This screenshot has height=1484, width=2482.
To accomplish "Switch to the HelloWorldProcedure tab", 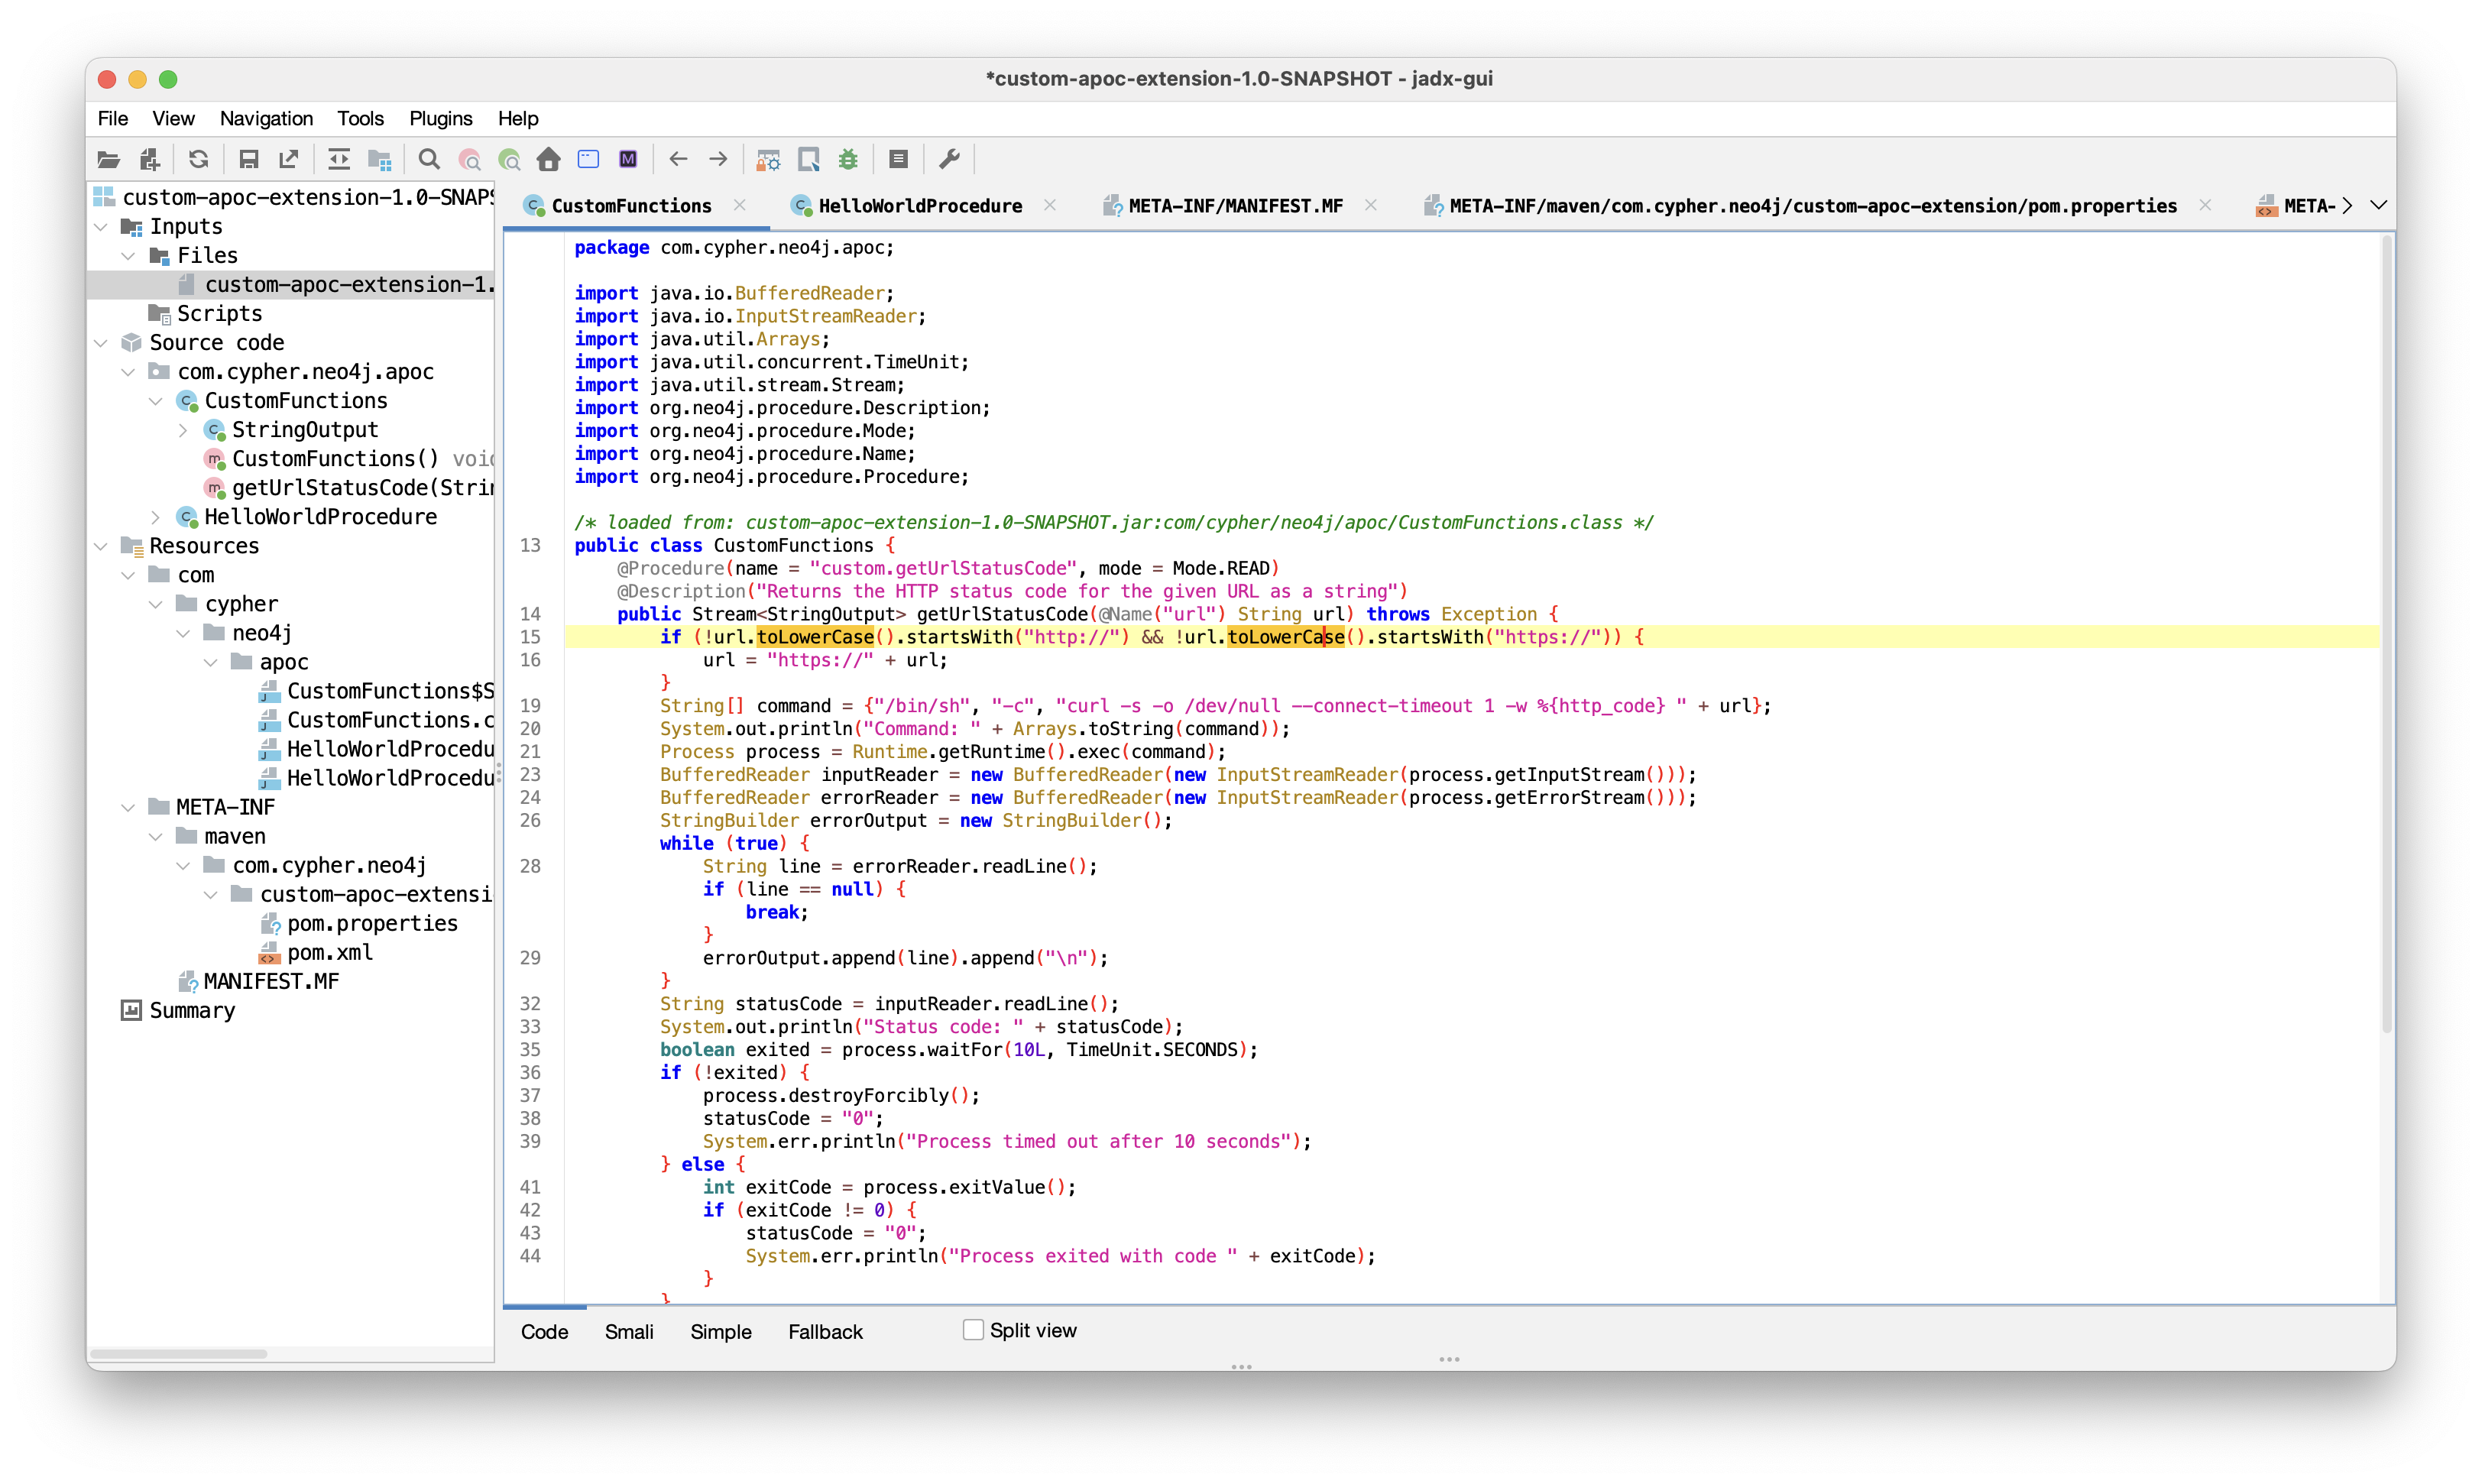I will click(919, 206).
